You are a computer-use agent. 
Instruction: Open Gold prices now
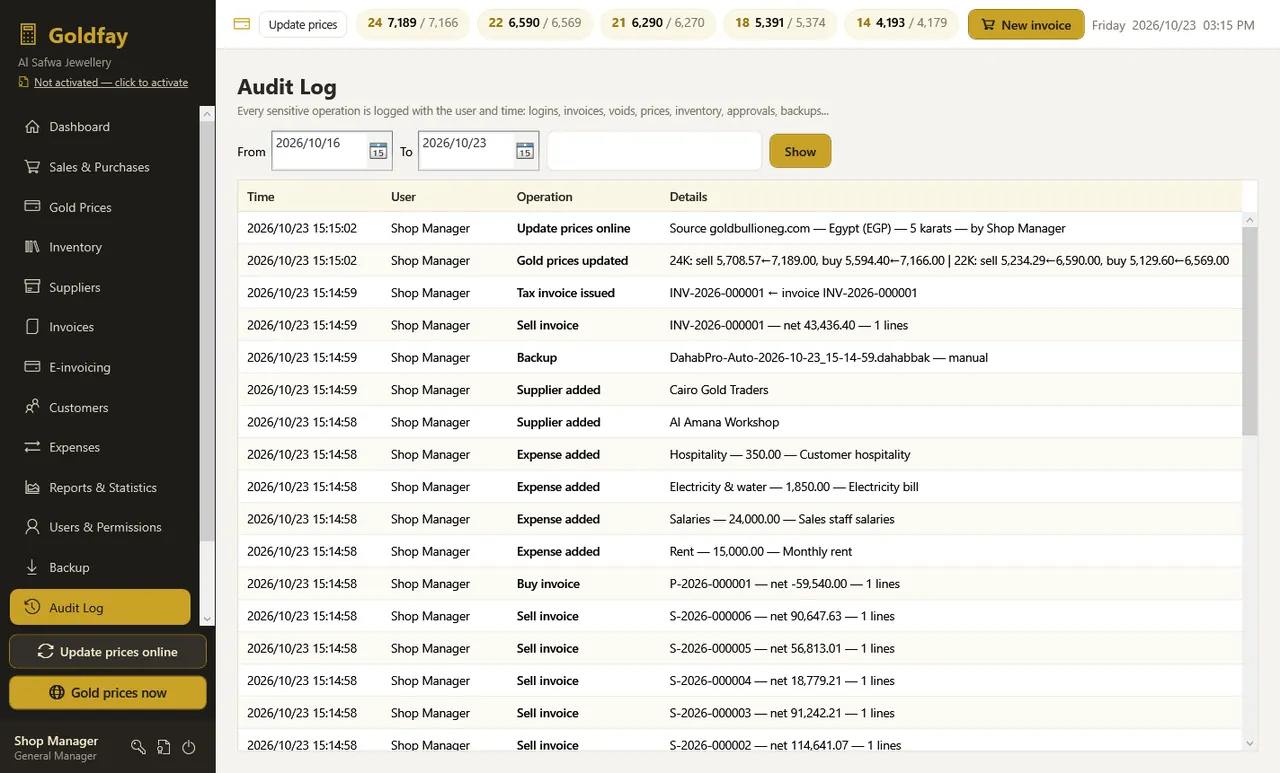[108, 692]
